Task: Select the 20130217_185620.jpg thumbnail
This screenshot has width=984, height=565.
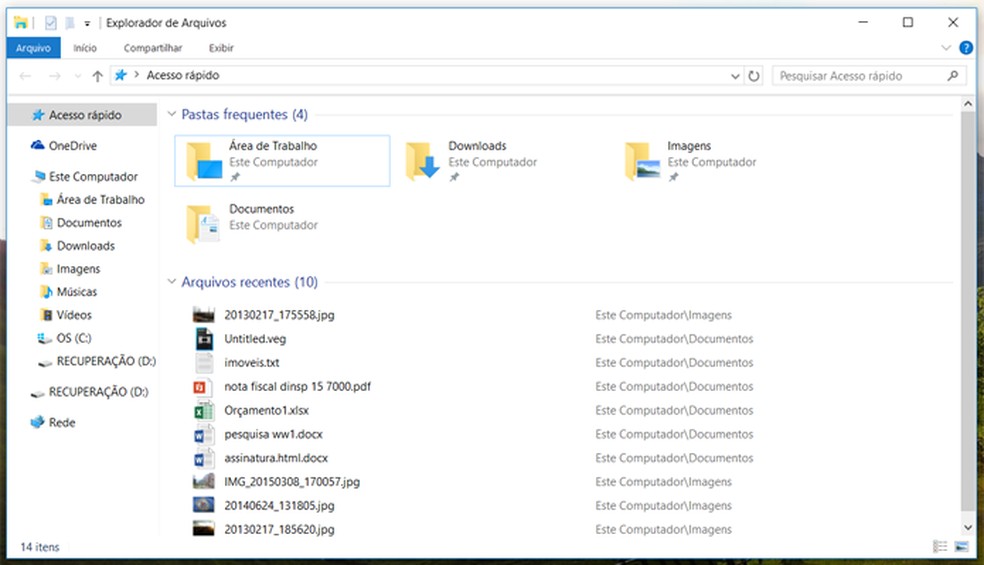Action: tap(203, 529)
